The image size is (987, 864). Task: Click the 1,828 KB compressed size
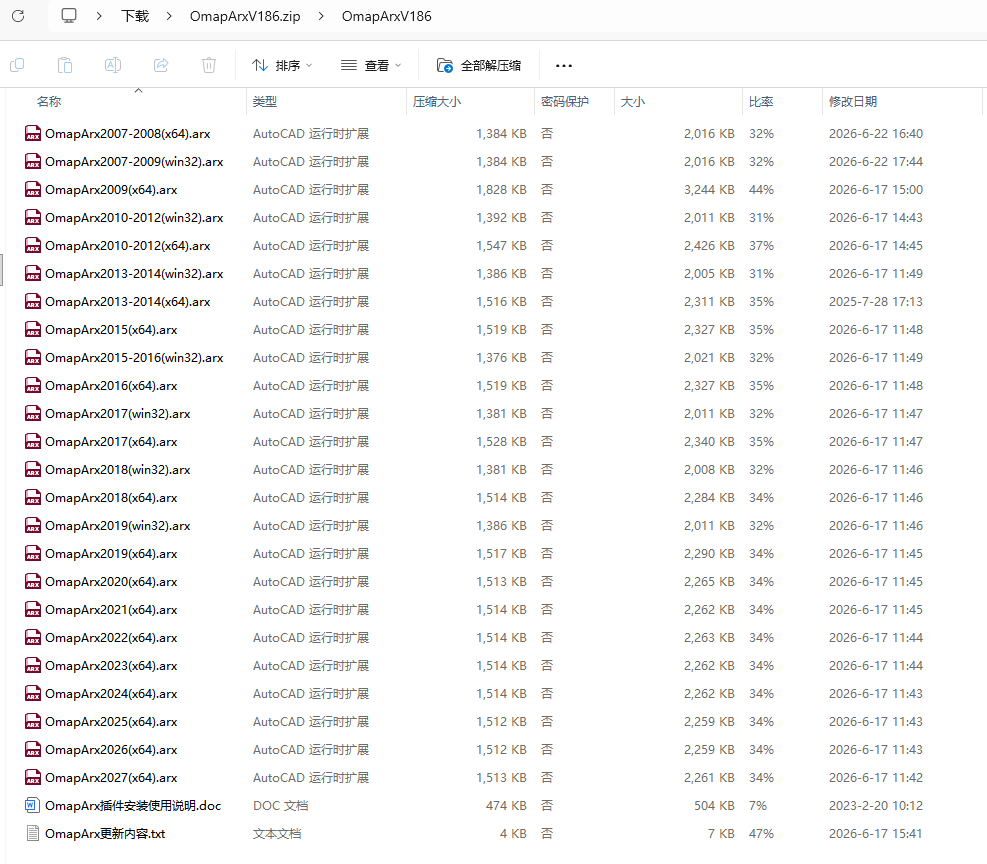501,189
